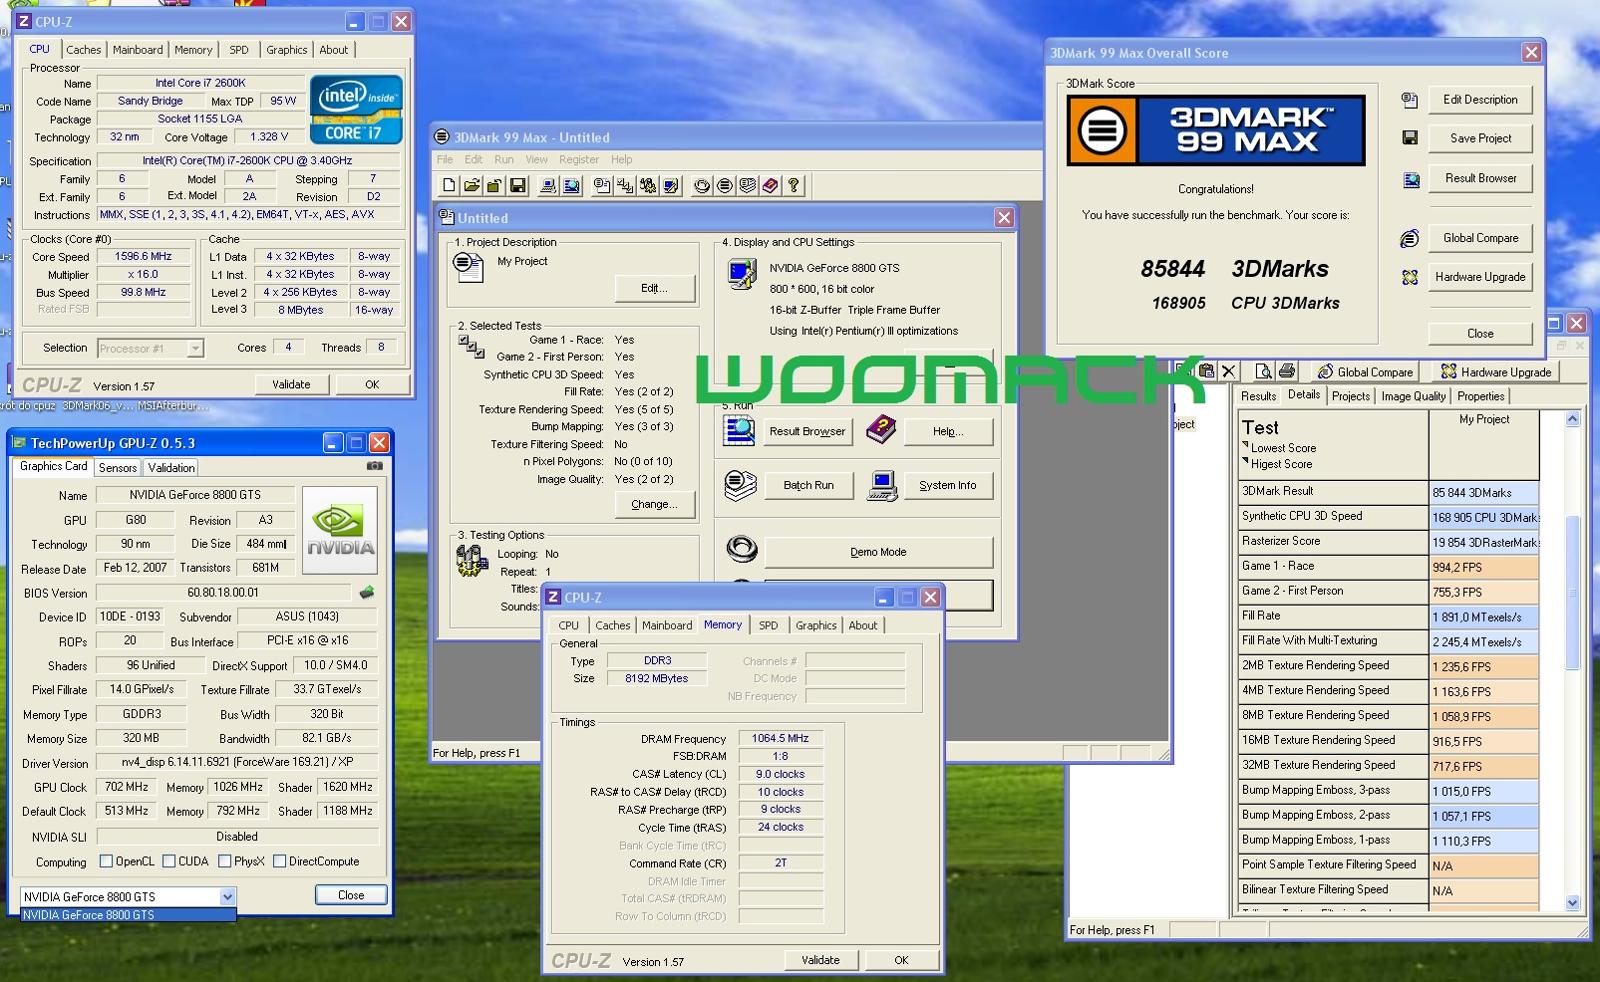Click 85 844 3DMarks result cell
Viewport: 1600px width, 982px height.
(1483, 492)
